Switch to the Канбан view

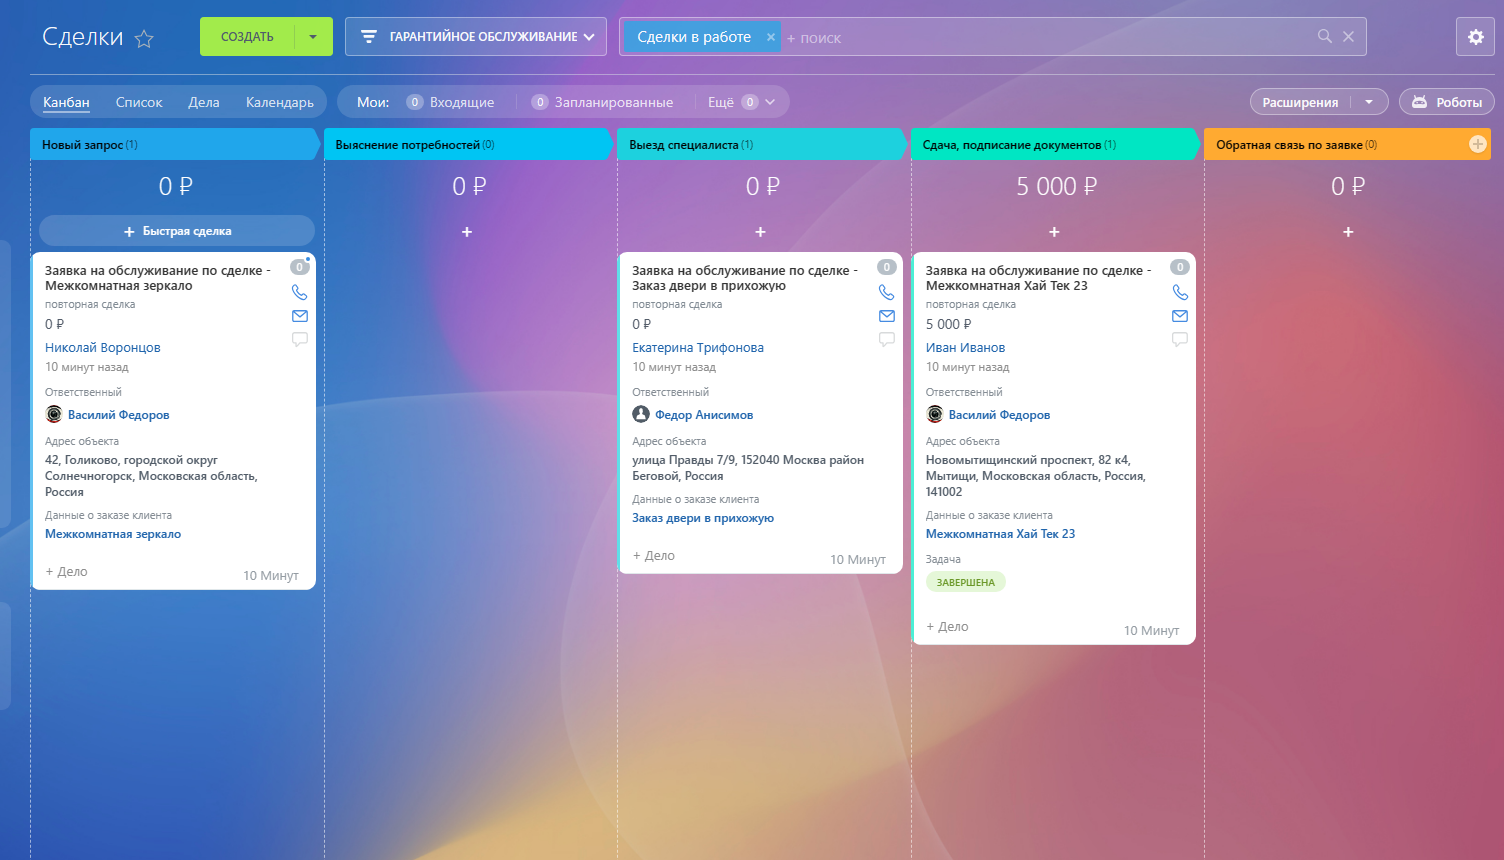[x=66, y=102]
